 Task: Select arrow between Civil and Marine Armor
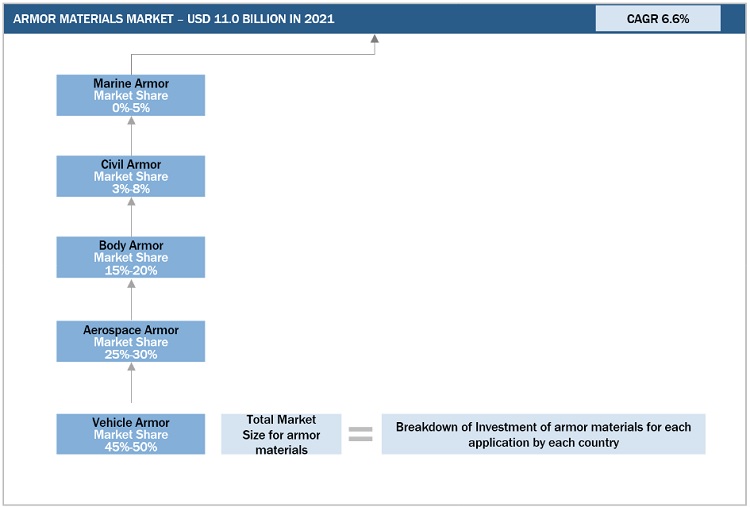[131, 135]
